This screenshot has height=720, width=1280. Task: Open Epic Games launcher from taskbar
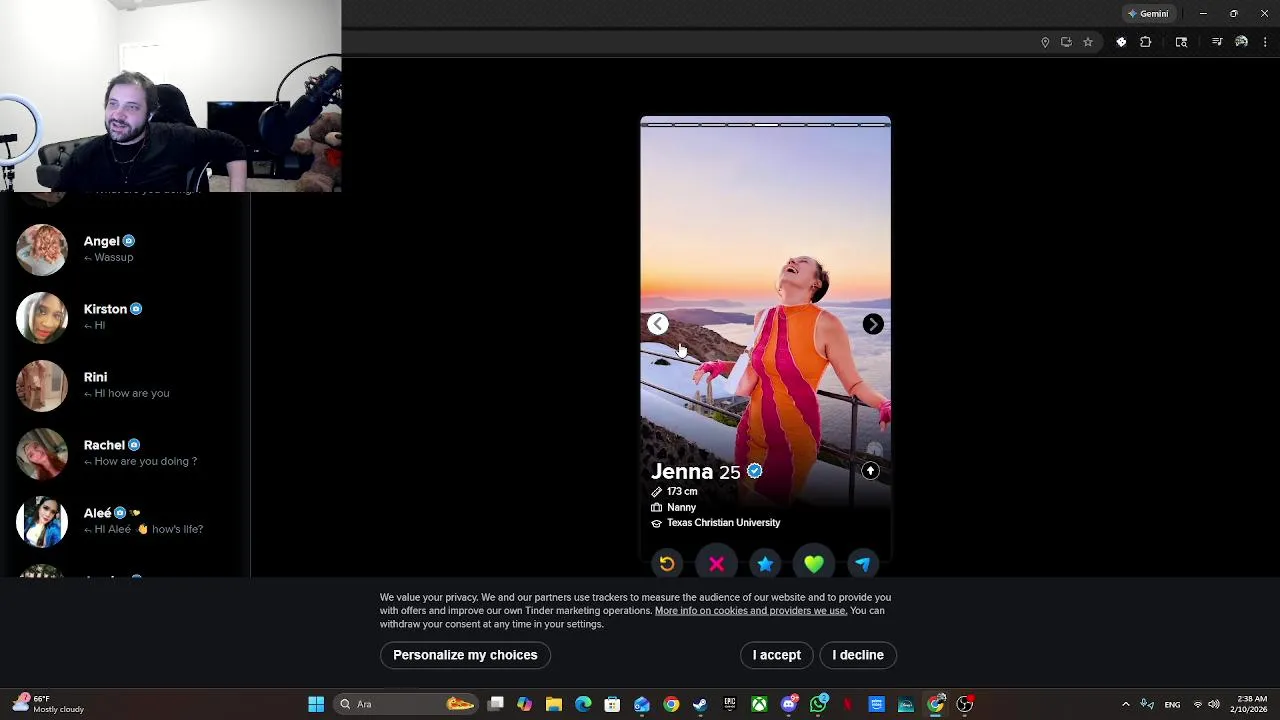tap(730, 704)
